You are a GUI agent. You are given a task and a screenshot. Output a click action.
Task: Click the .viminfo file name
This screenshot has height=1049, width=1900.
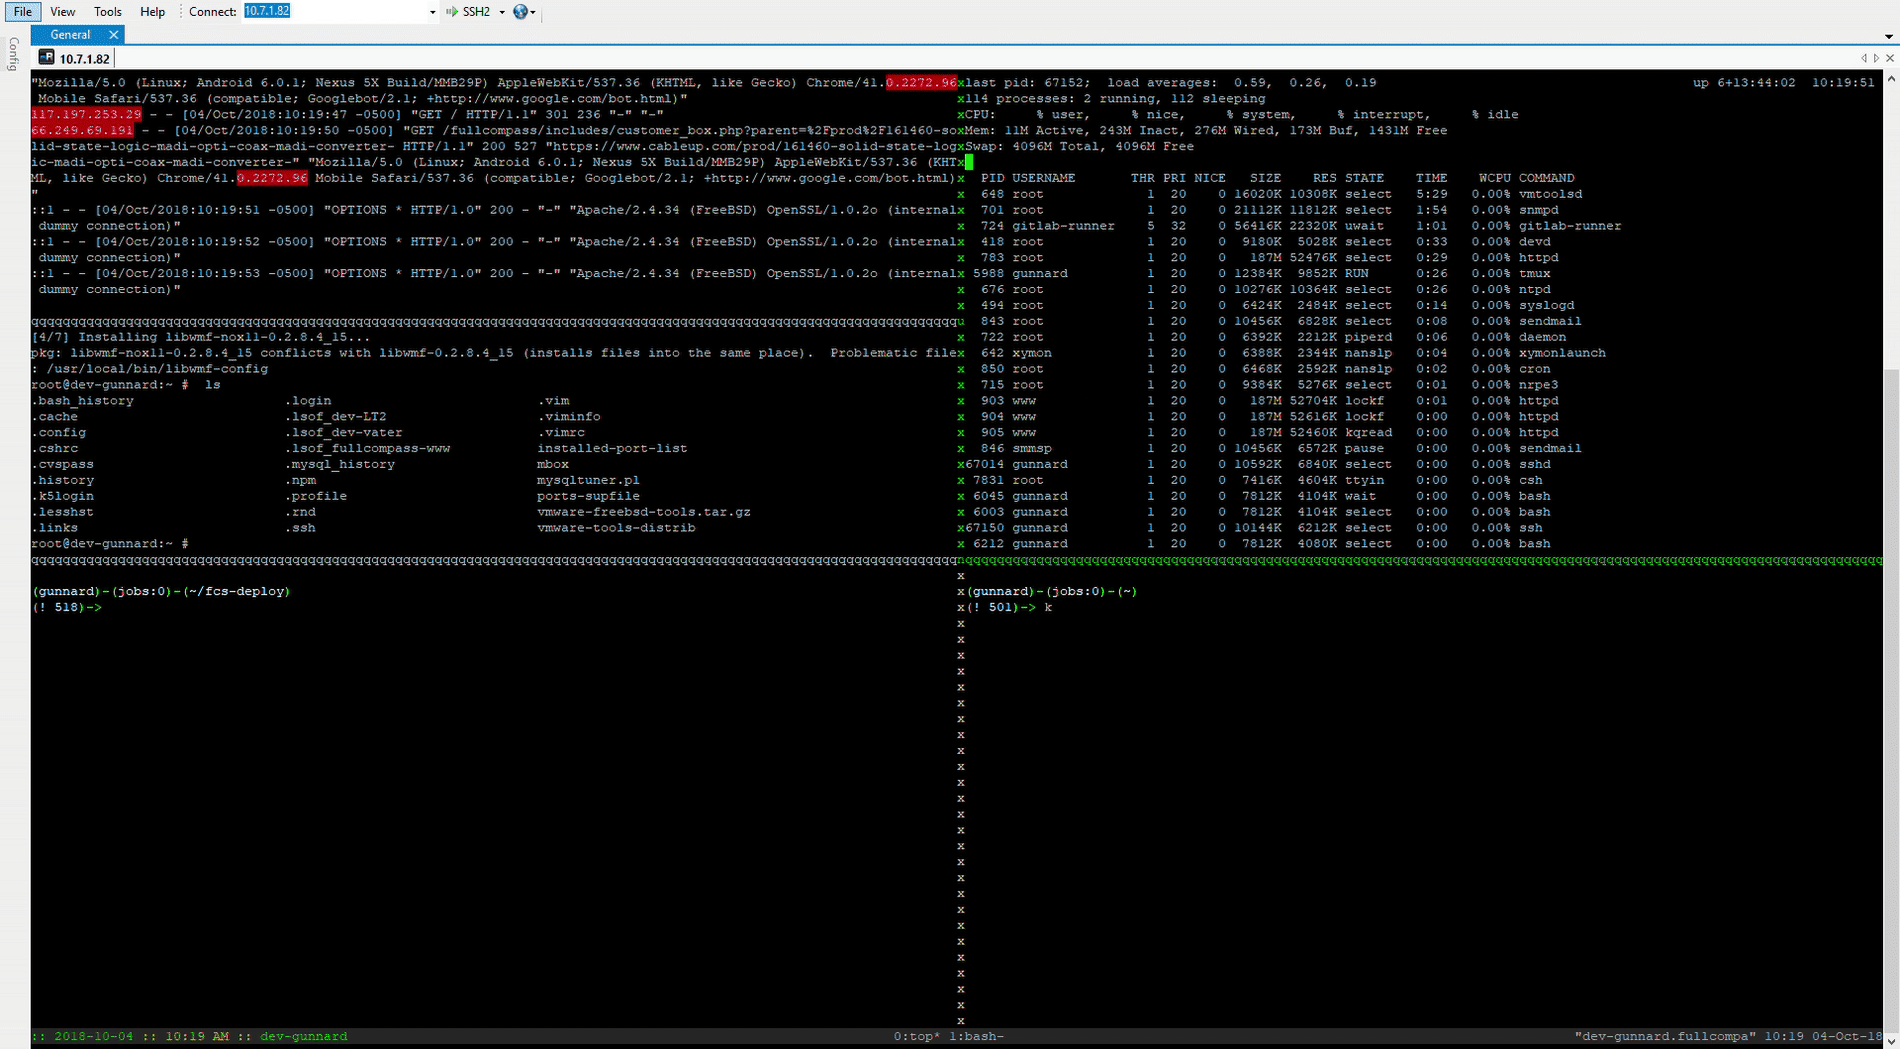(x=569, y=417)
